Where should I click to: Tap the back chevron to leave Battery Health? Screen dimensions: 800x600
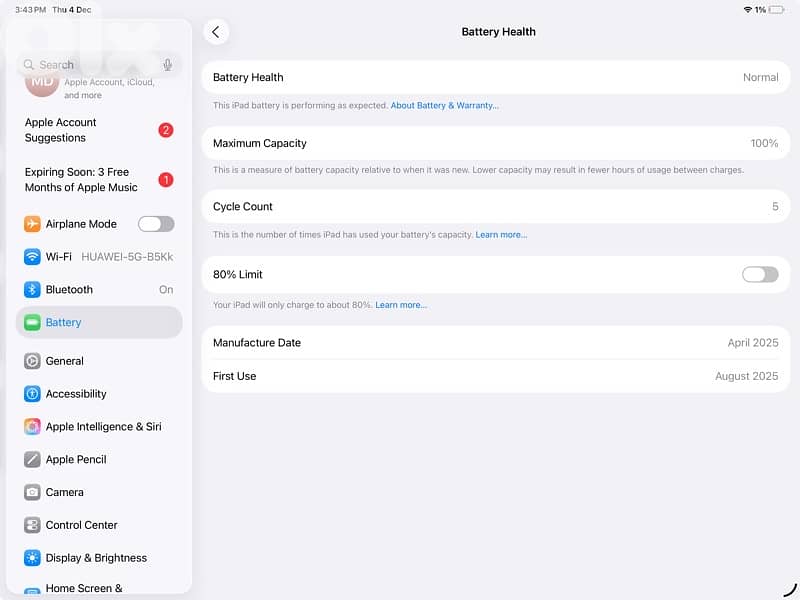216,31
